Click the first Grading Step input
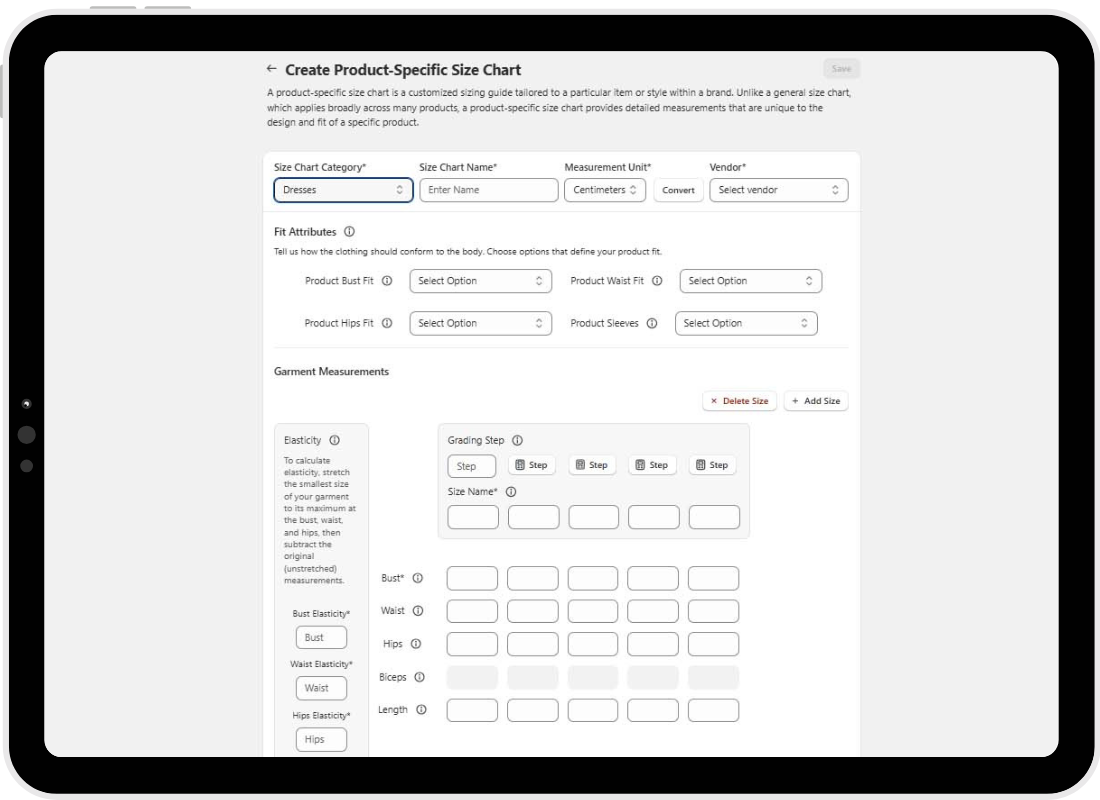This screenshot has width=1100, height=800. coord(471,466)
